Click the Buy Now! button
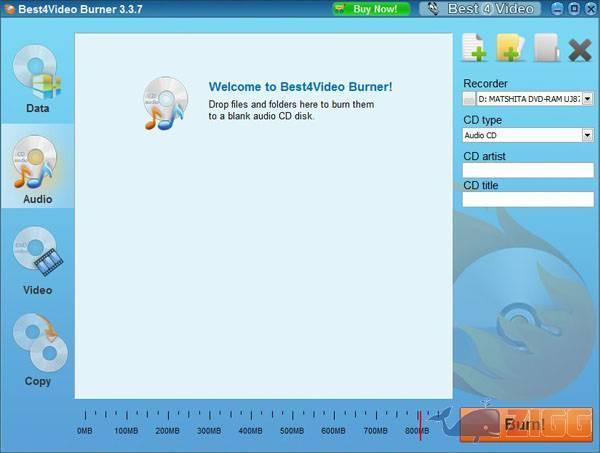This screenshot has width=600, height=453. tap(371, 9)
